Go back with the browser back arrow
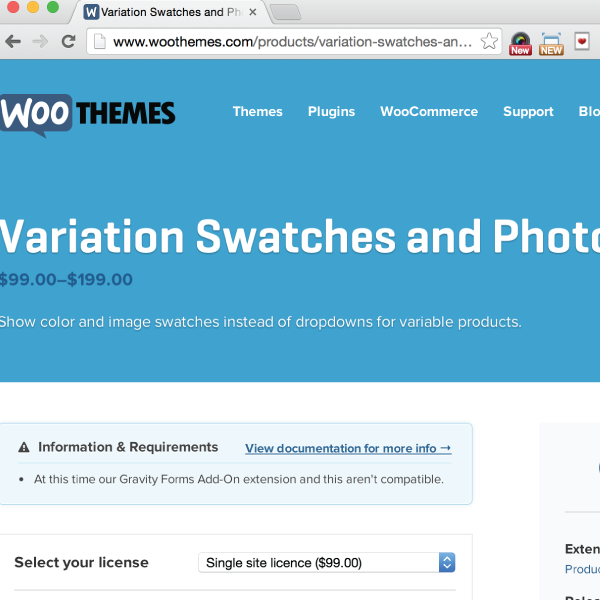The height and width of the screenshot is (600, 600). [x=13, y=41]
